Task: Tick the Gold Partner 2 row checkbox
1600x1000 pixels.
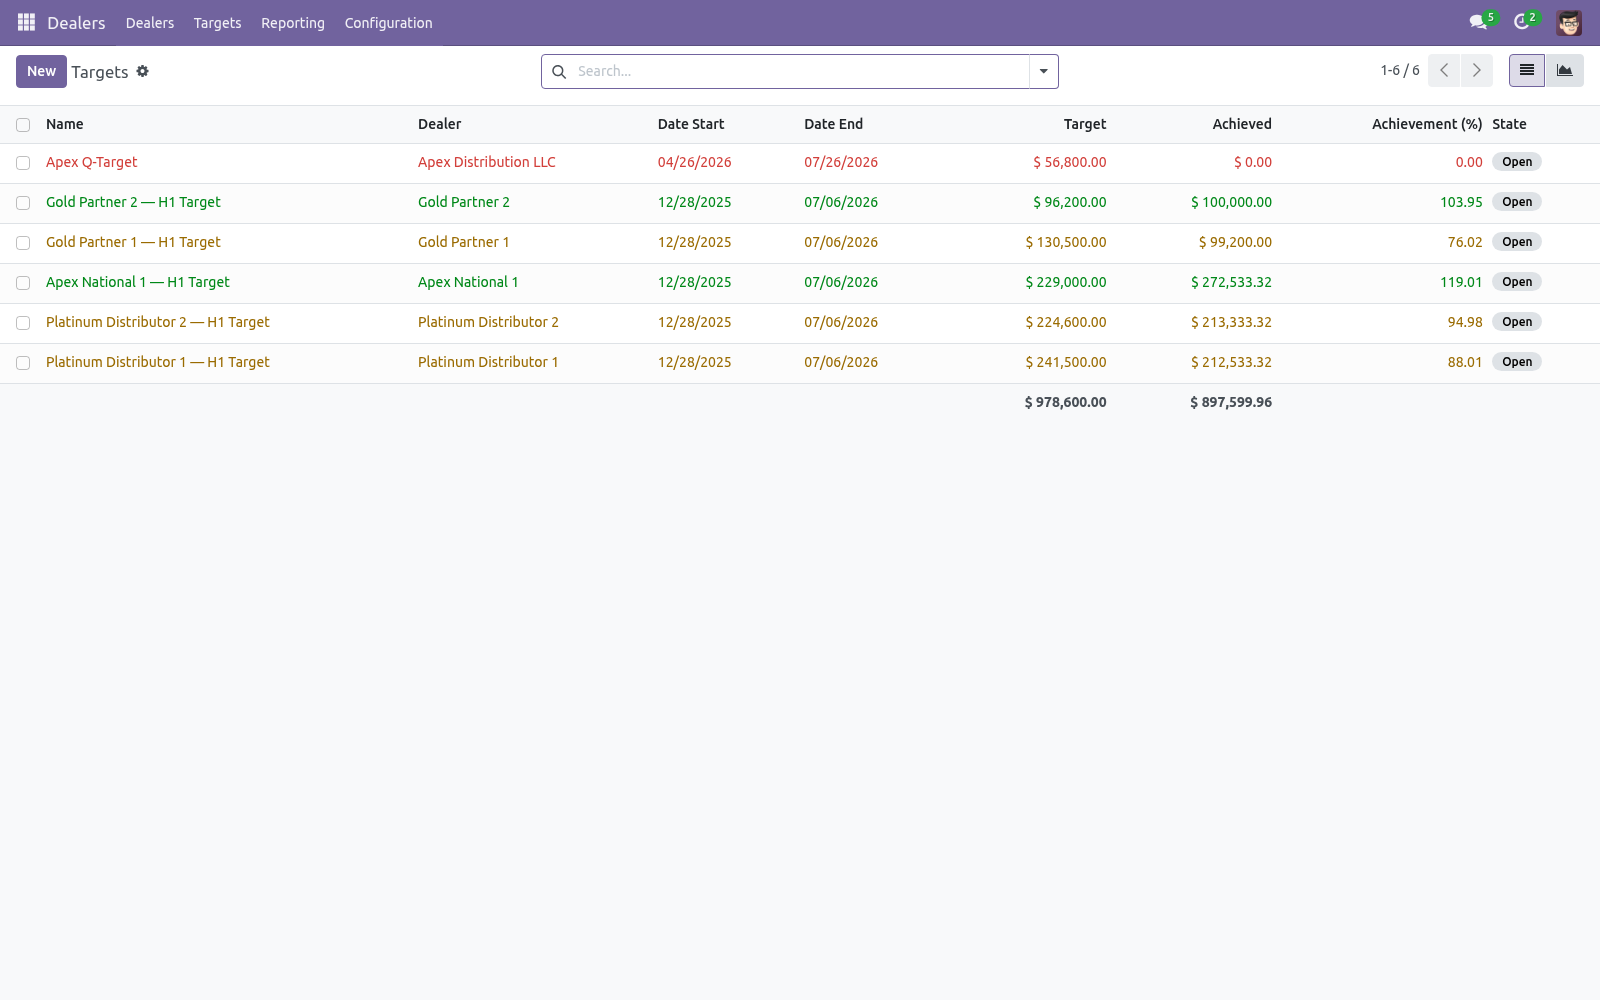Action: tap(23, 203)
